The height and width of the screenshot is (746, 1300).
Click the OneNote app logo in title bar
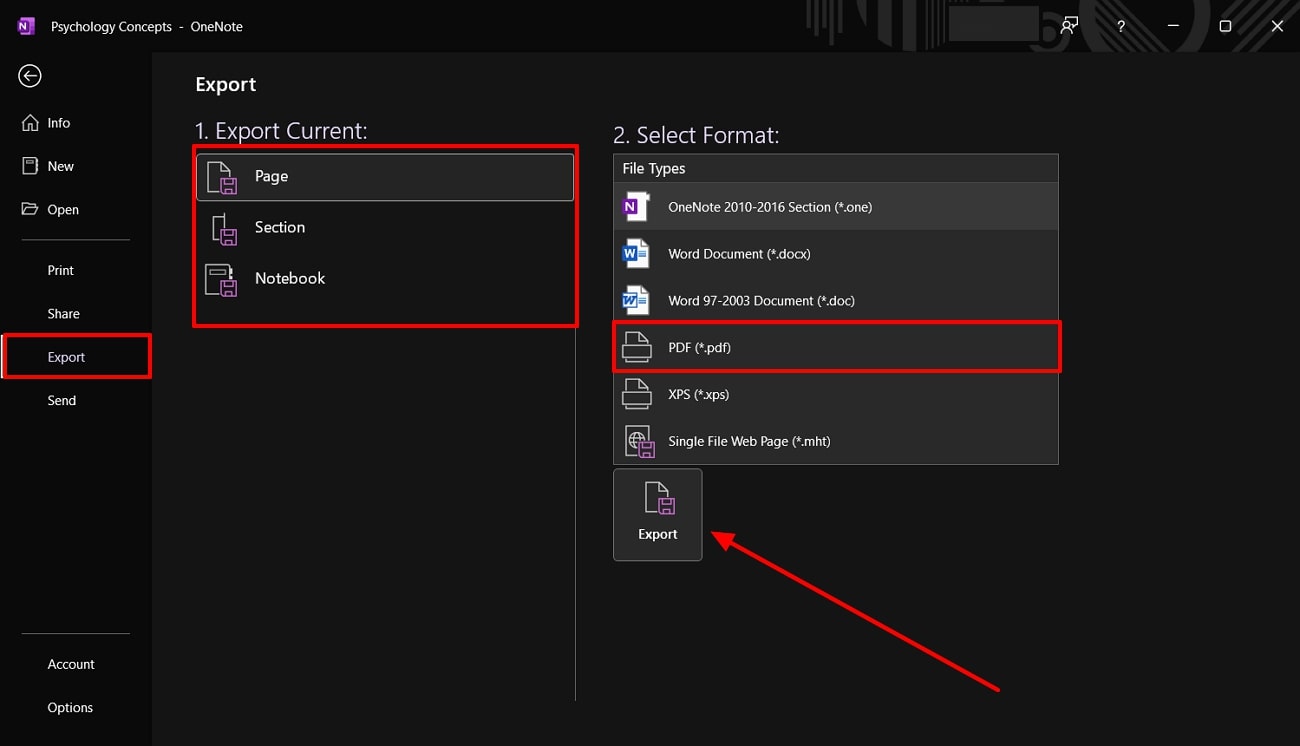(x=26, y=27)
